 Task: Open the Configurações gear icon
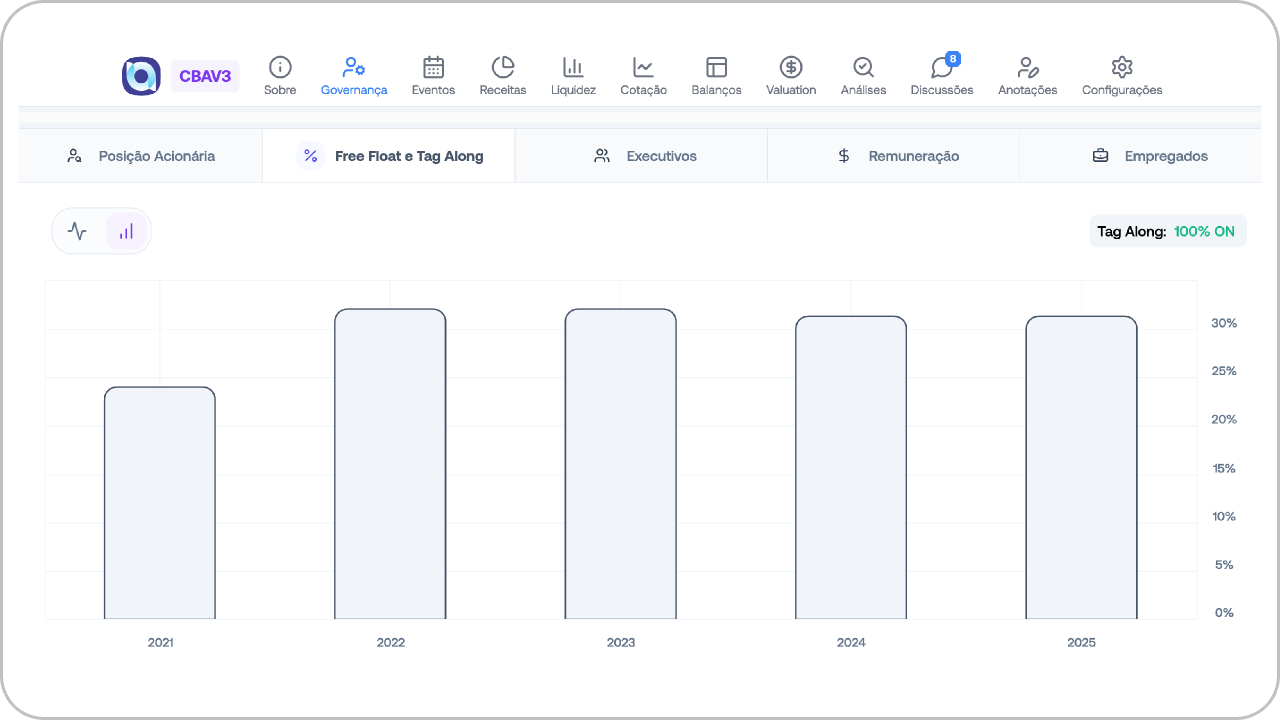click(1122, 67)
